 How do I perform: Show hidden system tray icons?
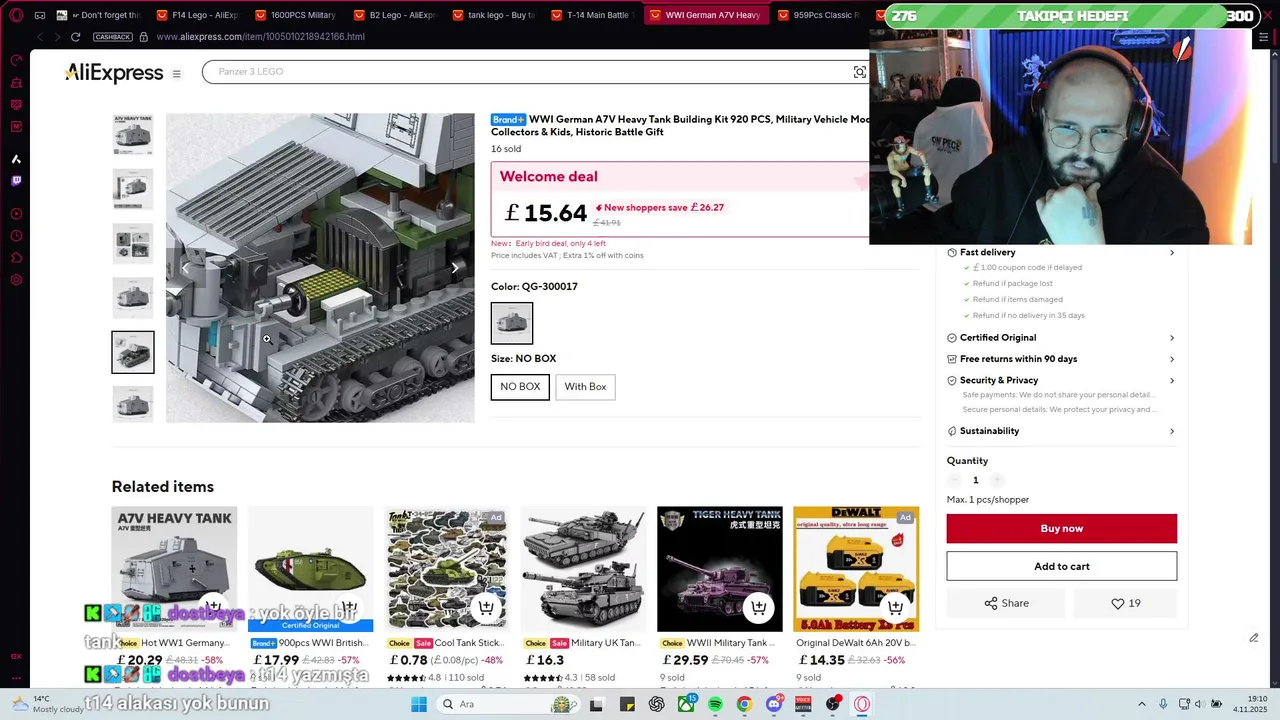pos(1142,704)
